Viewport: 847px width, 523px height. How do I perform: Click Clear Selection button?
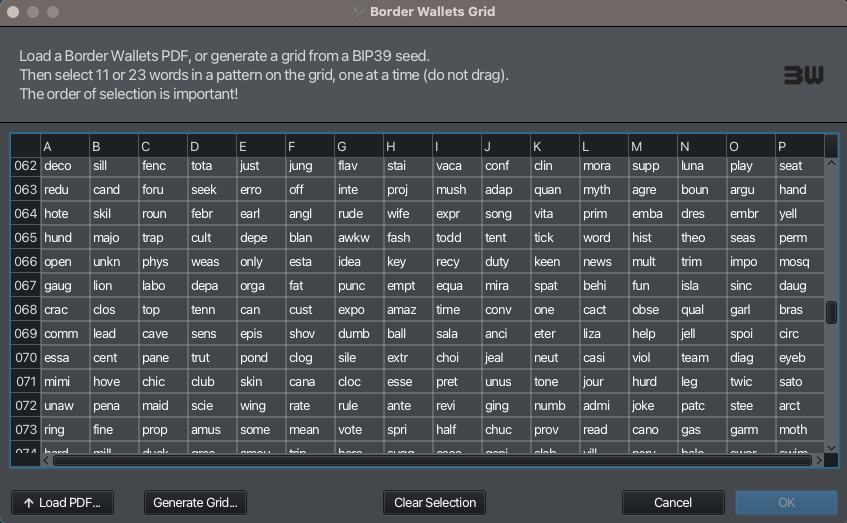coord(434,502)
